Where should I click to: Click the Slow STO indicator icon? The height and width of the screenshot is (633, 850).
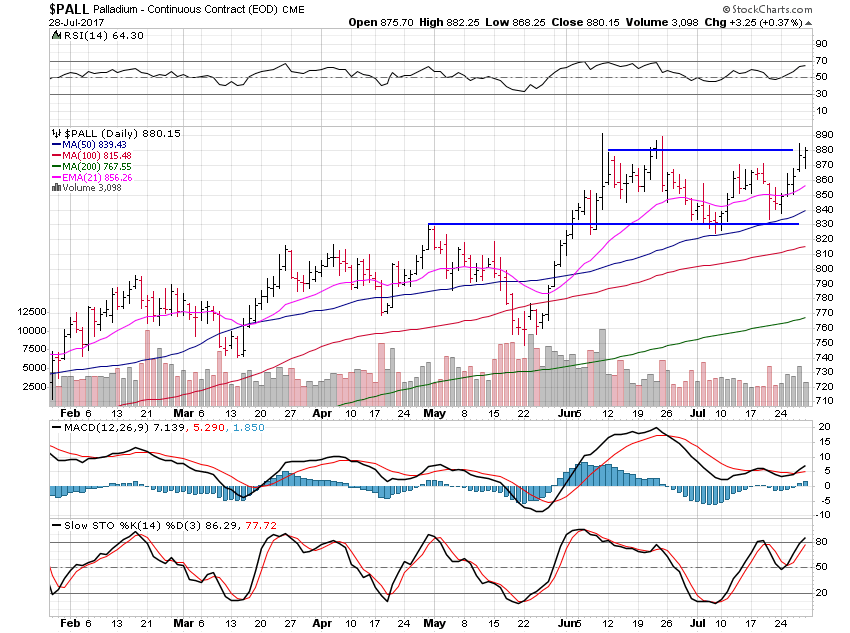tap(53, 524)
